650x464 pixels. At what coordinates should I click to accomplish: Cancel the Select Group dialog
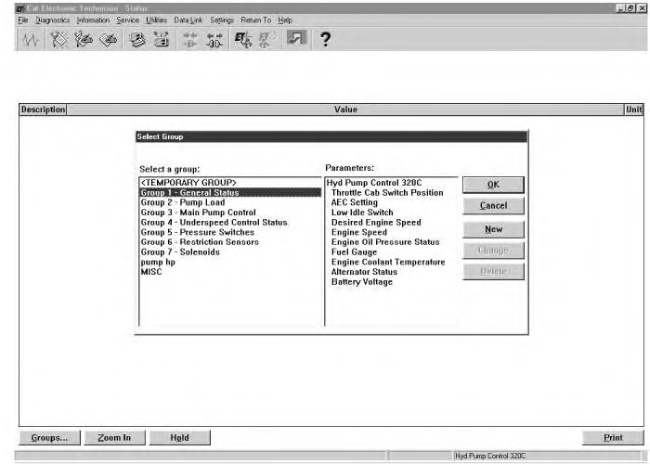[494, 206]
